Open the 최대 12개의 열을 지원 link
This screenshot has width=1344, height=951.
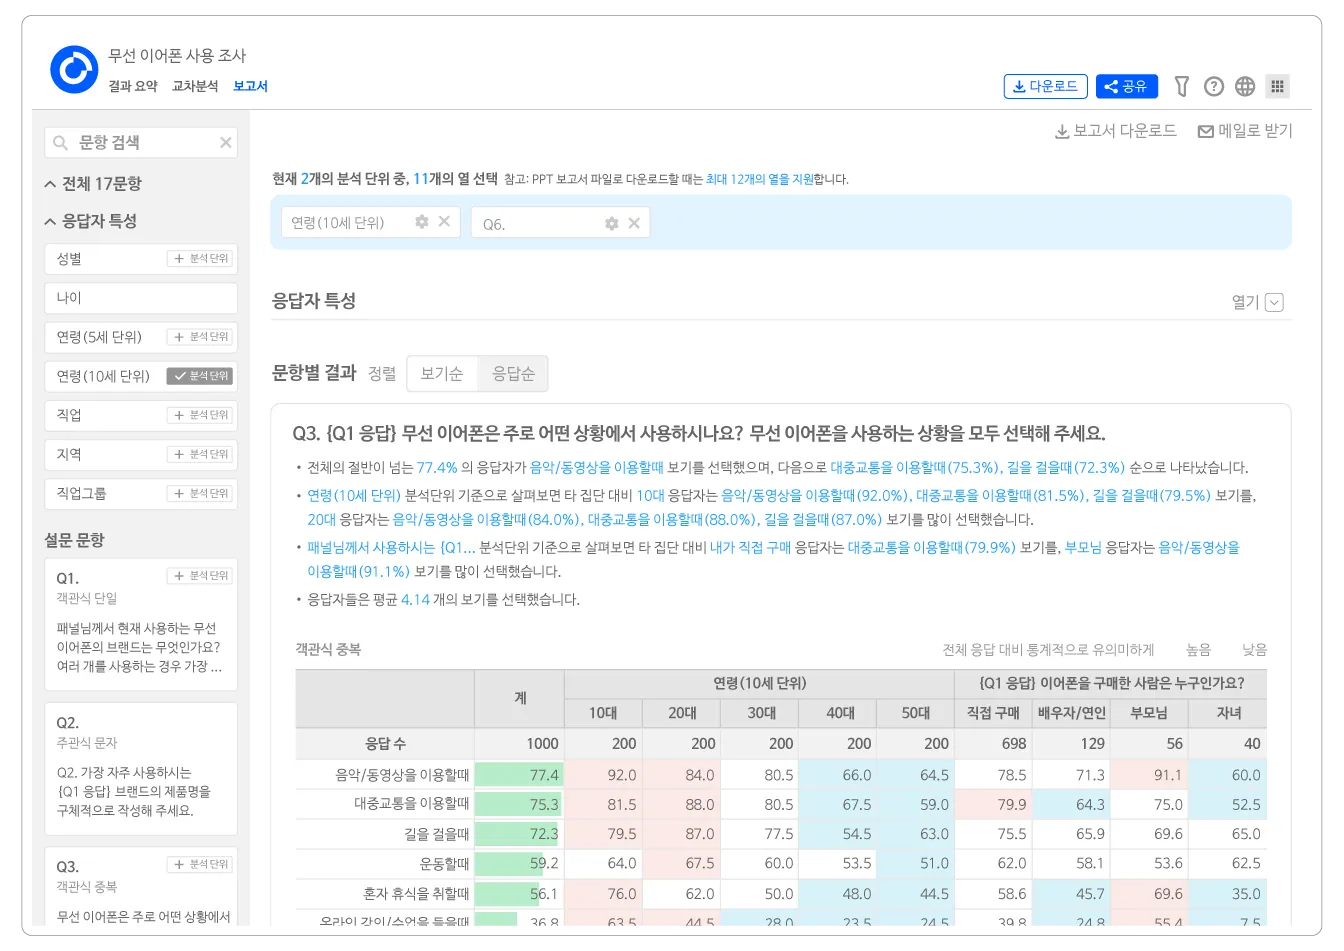click(759, 180)
